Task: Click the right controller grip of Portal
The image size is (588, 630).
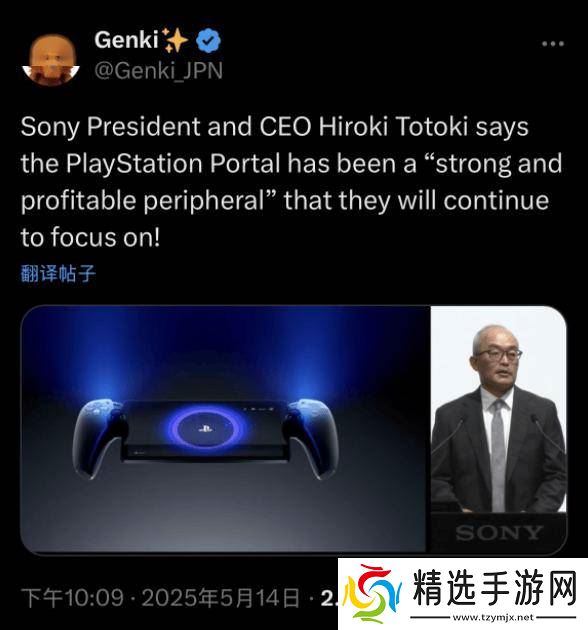Action: (311, 438)
